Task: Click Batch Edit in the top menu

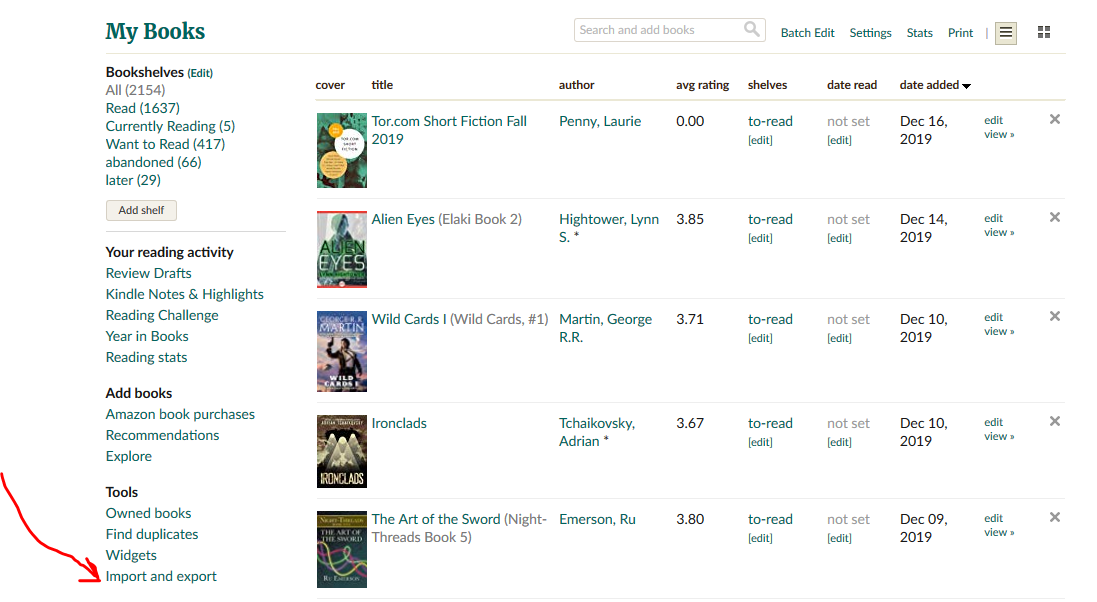Action: pyautogui.click(x=807, y=32)
